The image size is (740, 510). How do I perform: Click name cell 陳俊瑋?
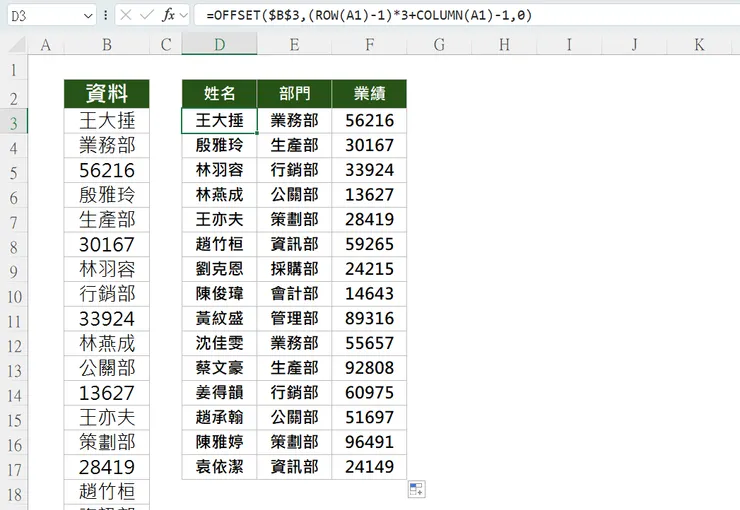219,294
